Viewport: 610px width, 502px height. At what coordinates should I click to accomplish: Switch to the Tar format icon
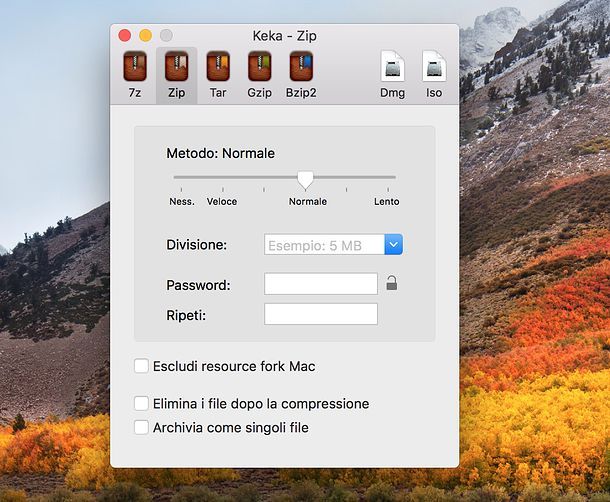coord(218,67)
